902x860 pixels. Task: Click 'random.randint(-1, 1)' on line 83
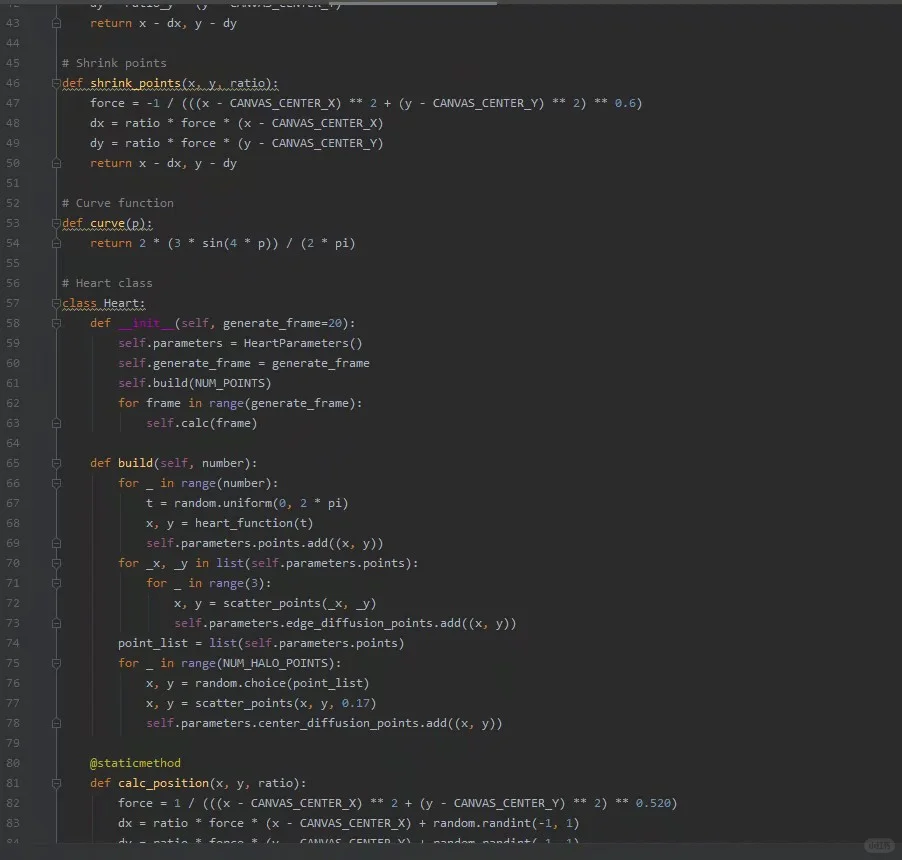[x=506, y=823]
